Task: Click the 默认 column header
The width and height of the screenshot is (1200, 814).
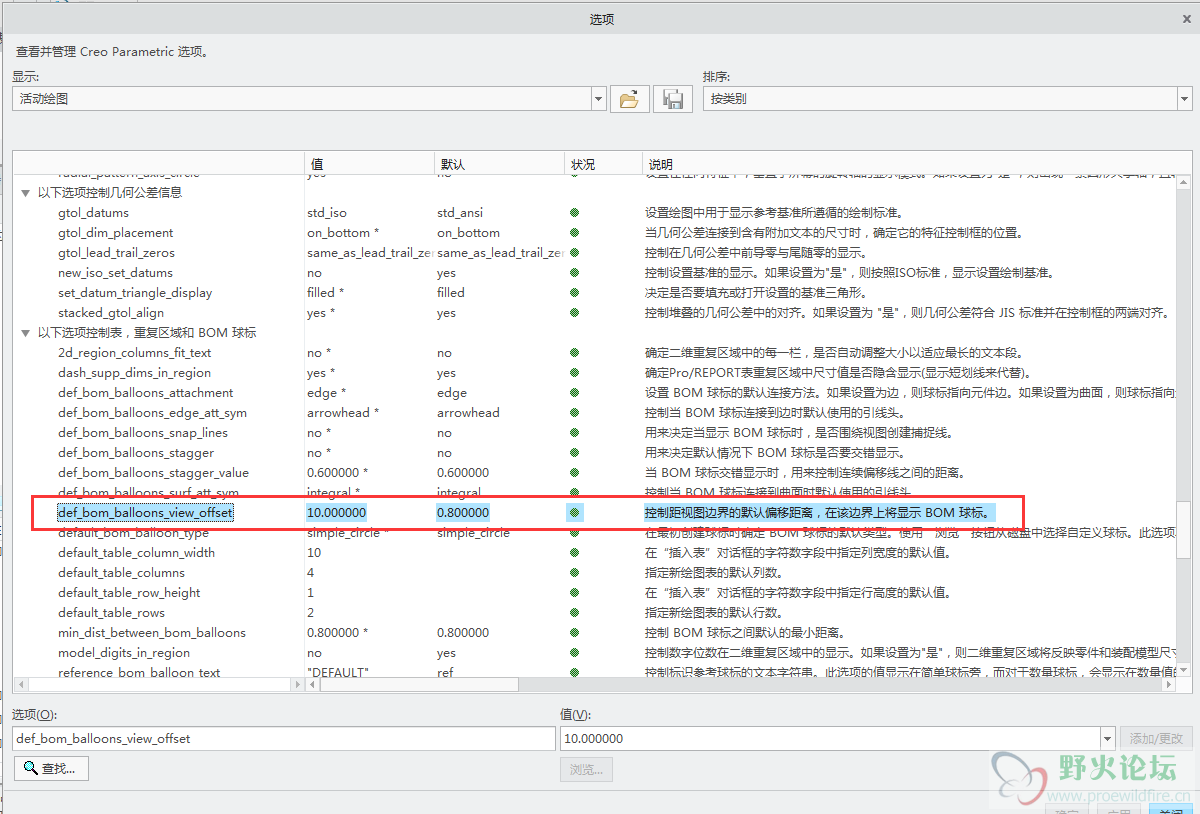Action: [x=498, y=164]
